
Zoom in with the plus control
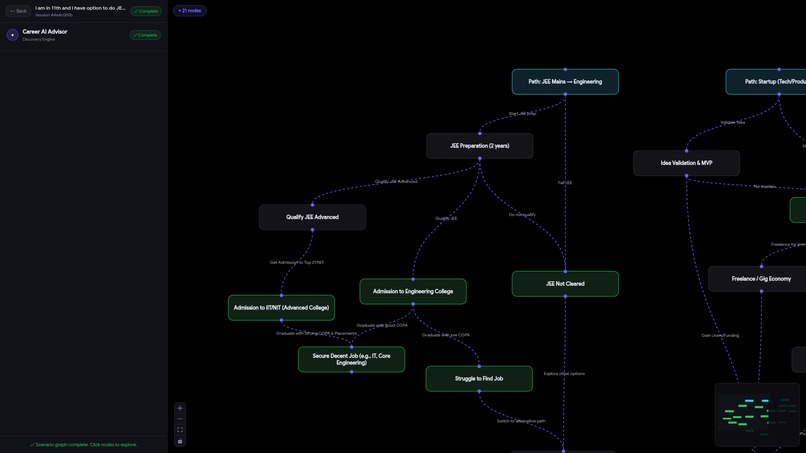[180, 408]
